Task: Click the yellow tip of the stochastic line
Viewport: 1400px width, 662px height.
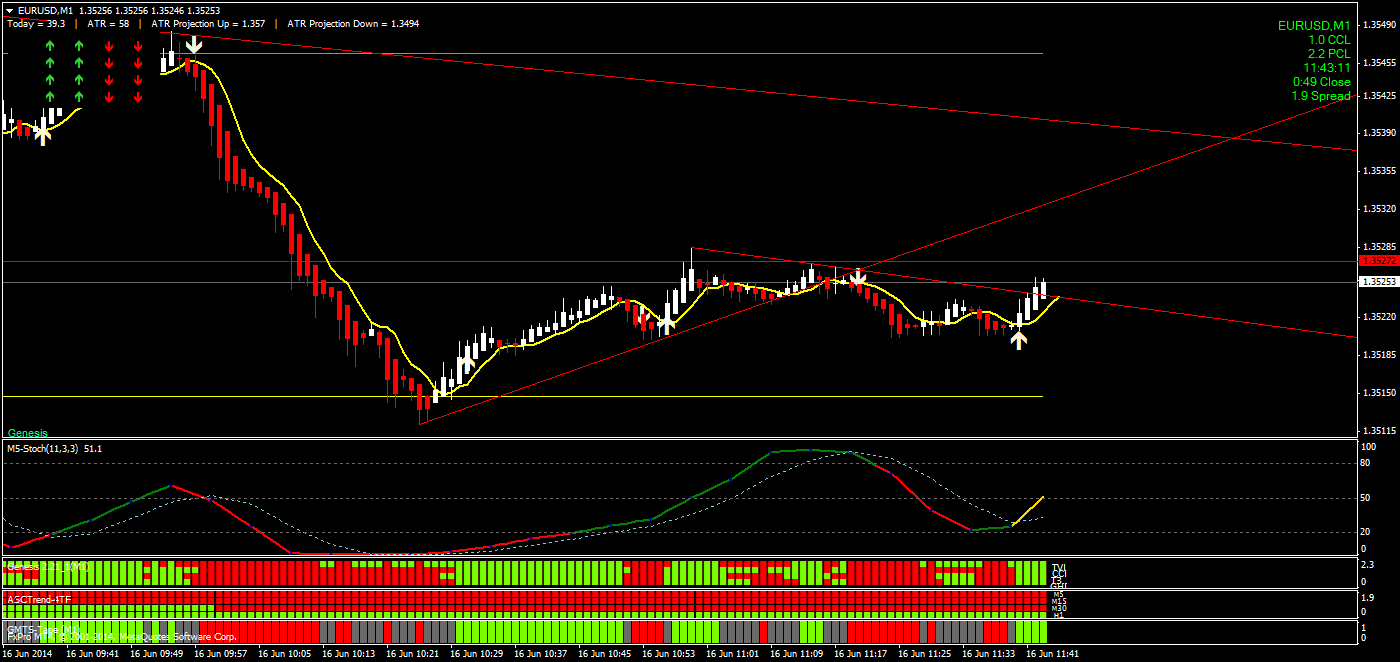Action: [x=1043, y=497]
